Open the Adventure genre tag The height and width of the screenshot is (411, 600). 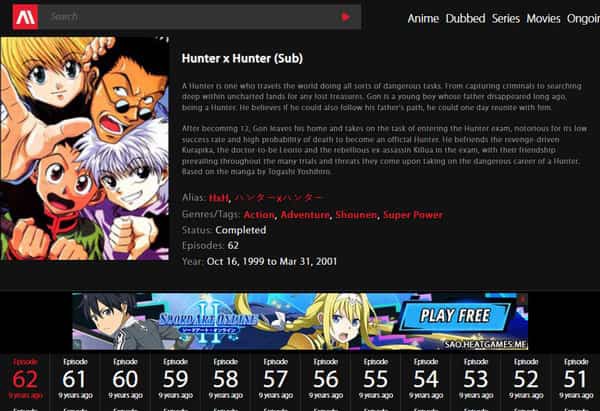[x=305, y=215]
